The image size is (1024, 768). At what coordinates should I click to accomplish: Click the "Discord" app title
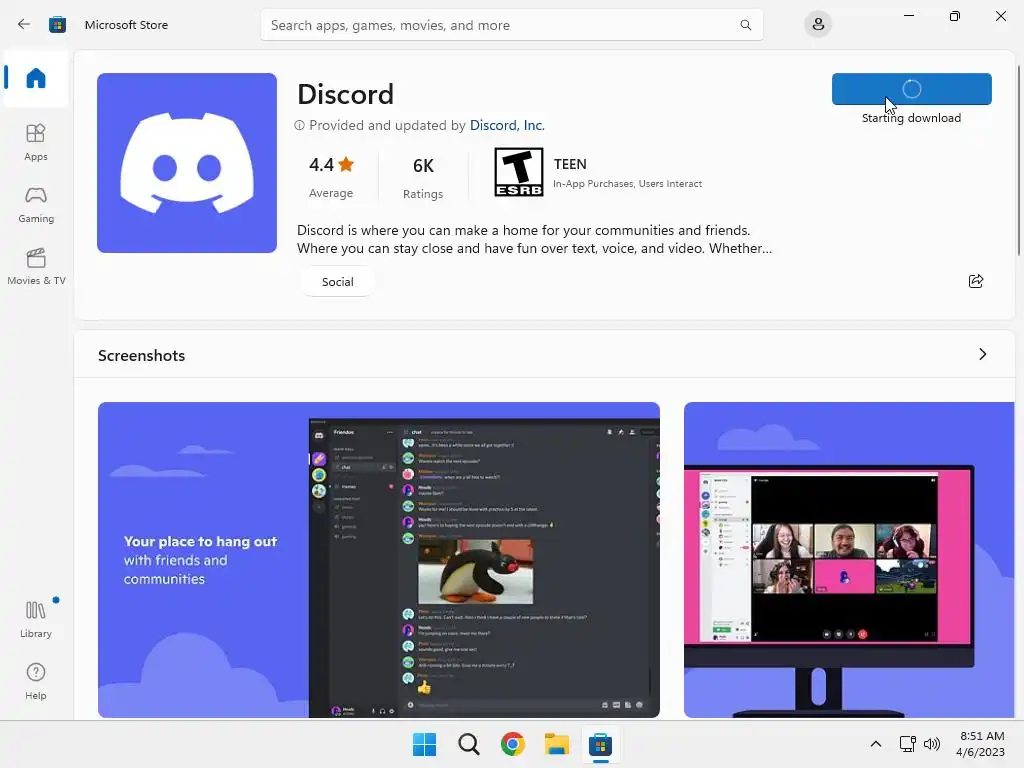(345, 94)
